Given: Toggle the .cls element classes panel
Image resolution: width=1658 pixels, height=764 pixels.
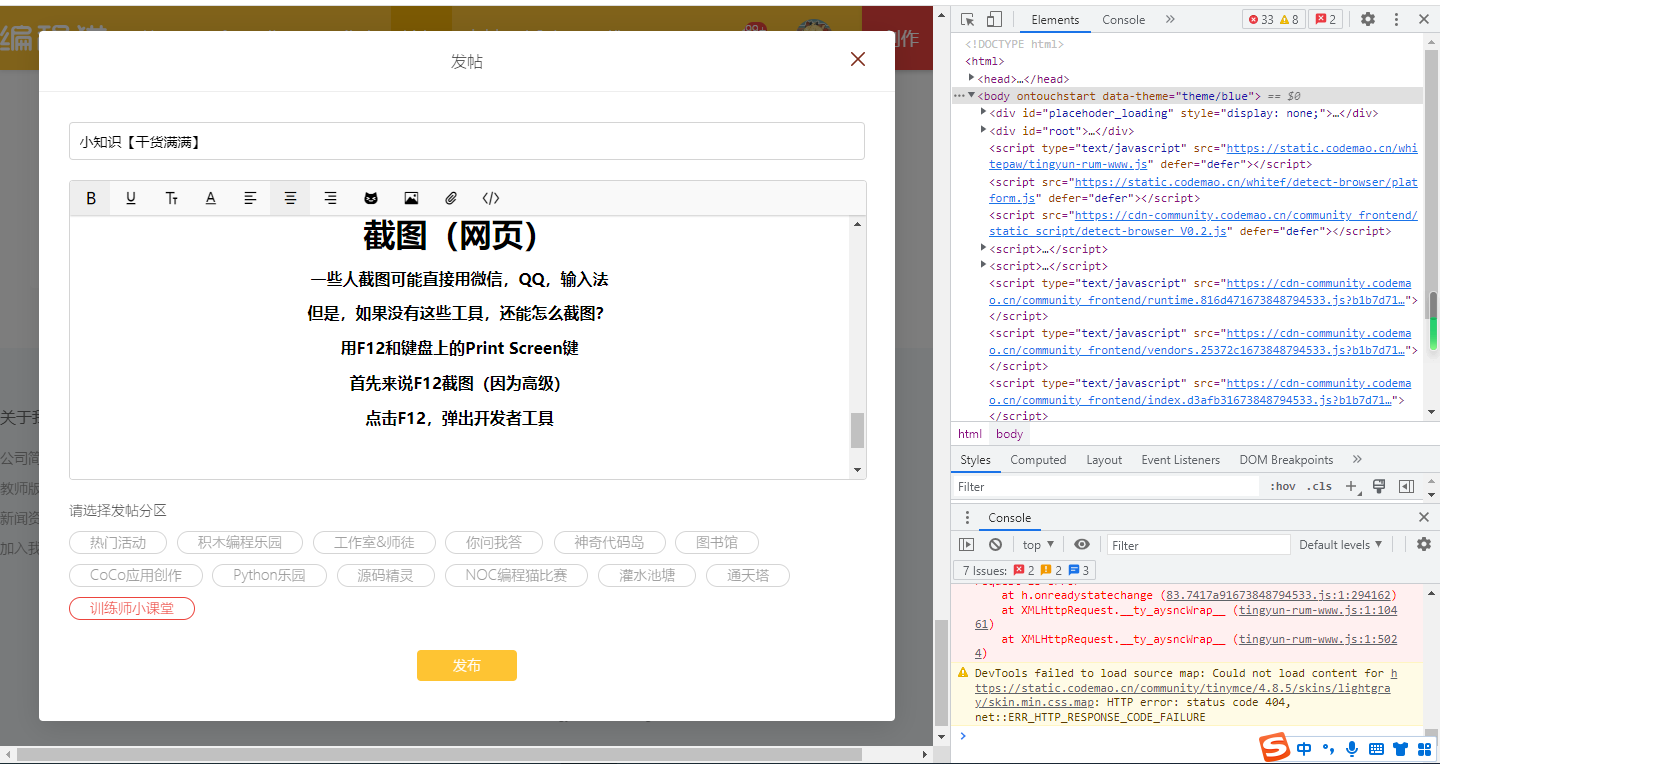Looking at the screenshot, I should pos(1320,487).
